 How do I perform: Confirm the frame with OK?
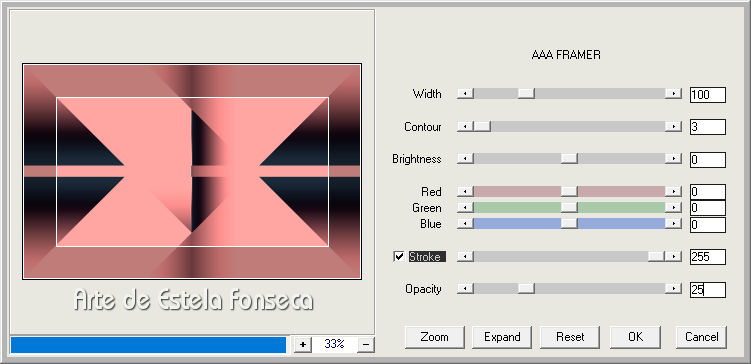point(635,337)
